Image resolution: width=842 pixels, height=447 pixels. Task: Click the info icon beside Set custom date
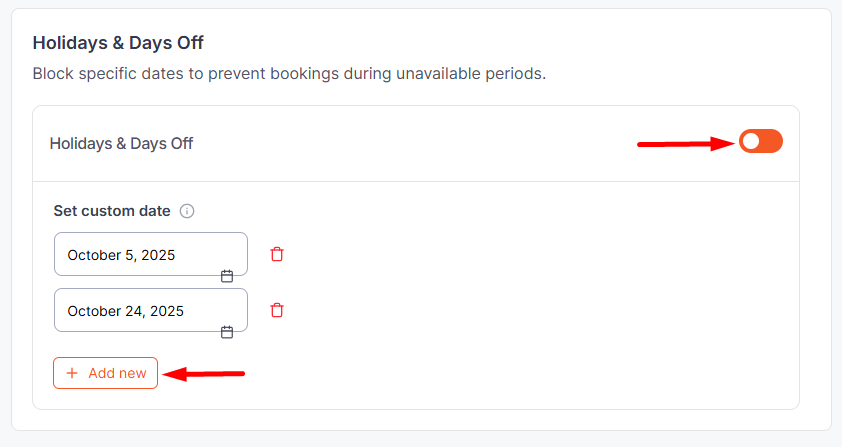coord(187,211)
